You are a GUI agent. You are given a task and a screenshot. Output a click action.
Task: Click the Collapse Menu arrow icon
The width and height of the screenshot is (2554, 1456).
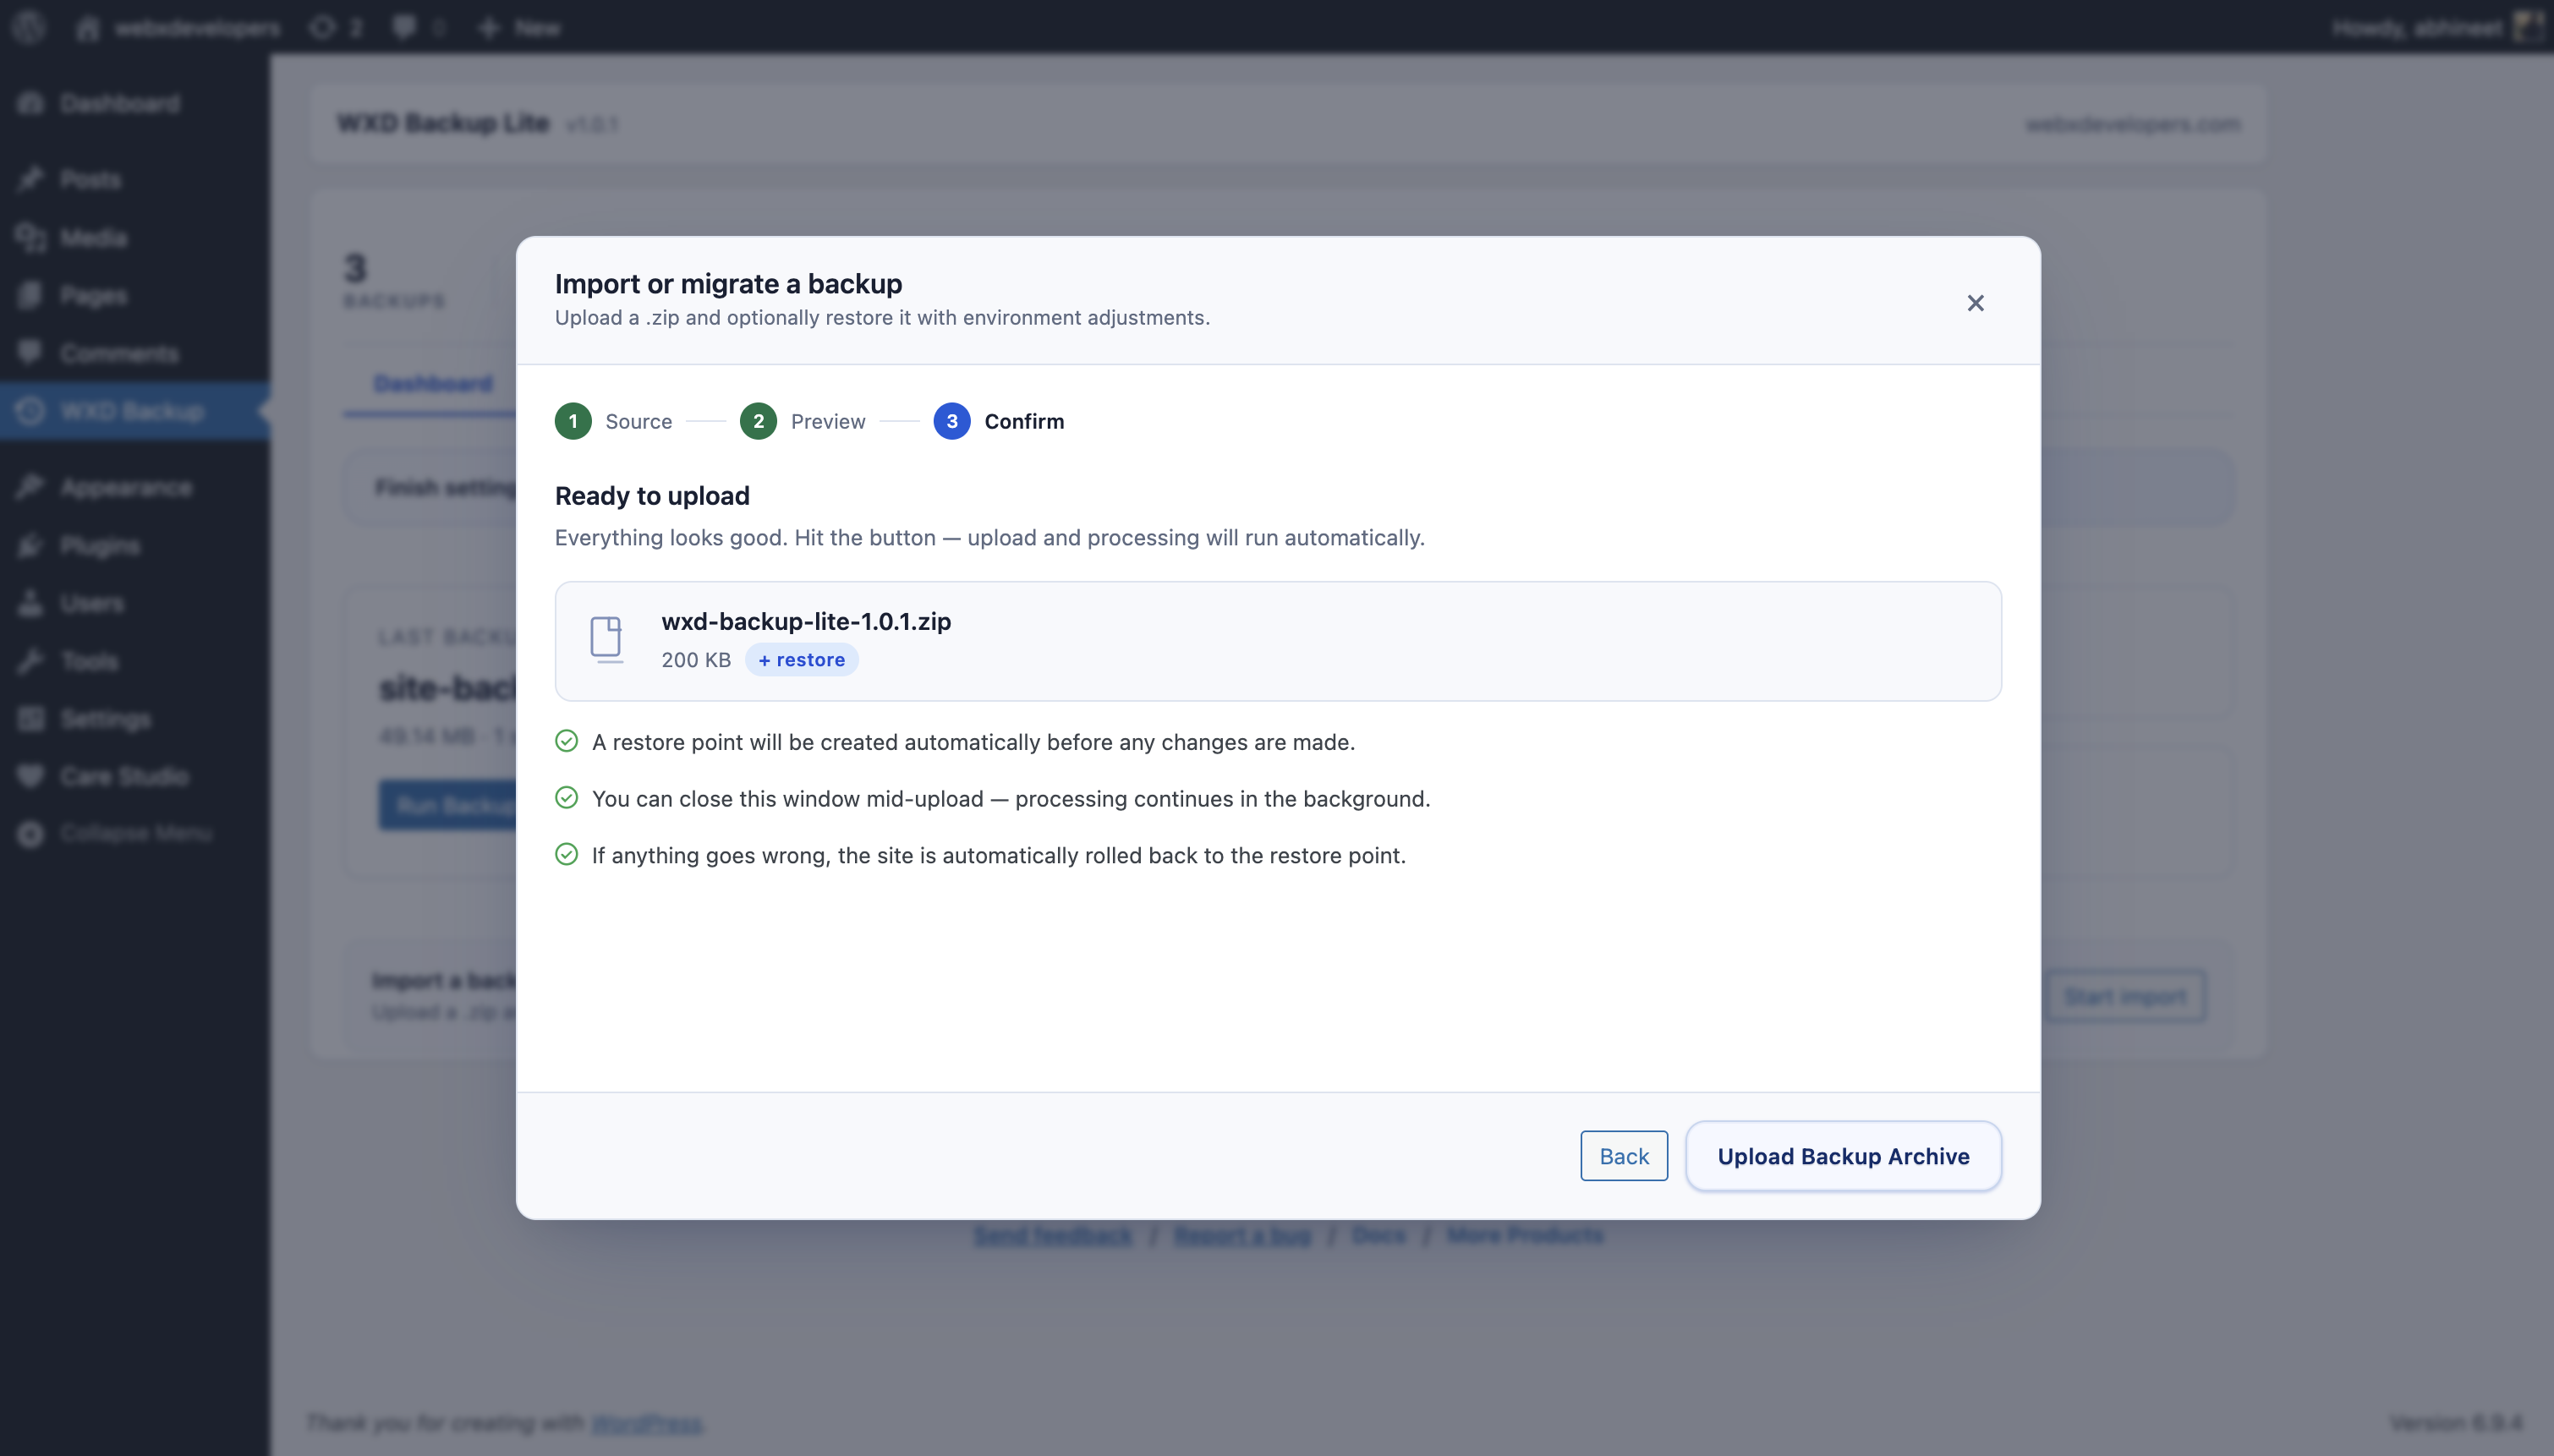point(31,833)
